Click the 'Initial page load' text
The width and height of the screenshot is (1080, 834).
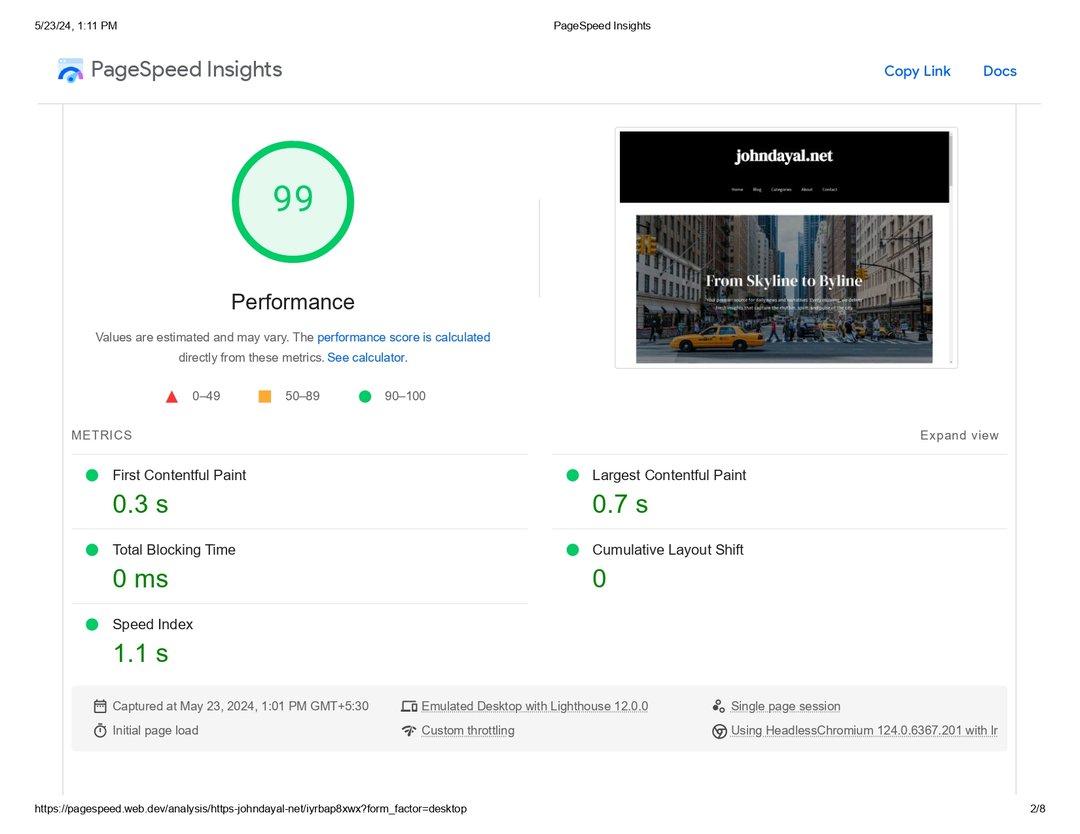coord(156,731)
